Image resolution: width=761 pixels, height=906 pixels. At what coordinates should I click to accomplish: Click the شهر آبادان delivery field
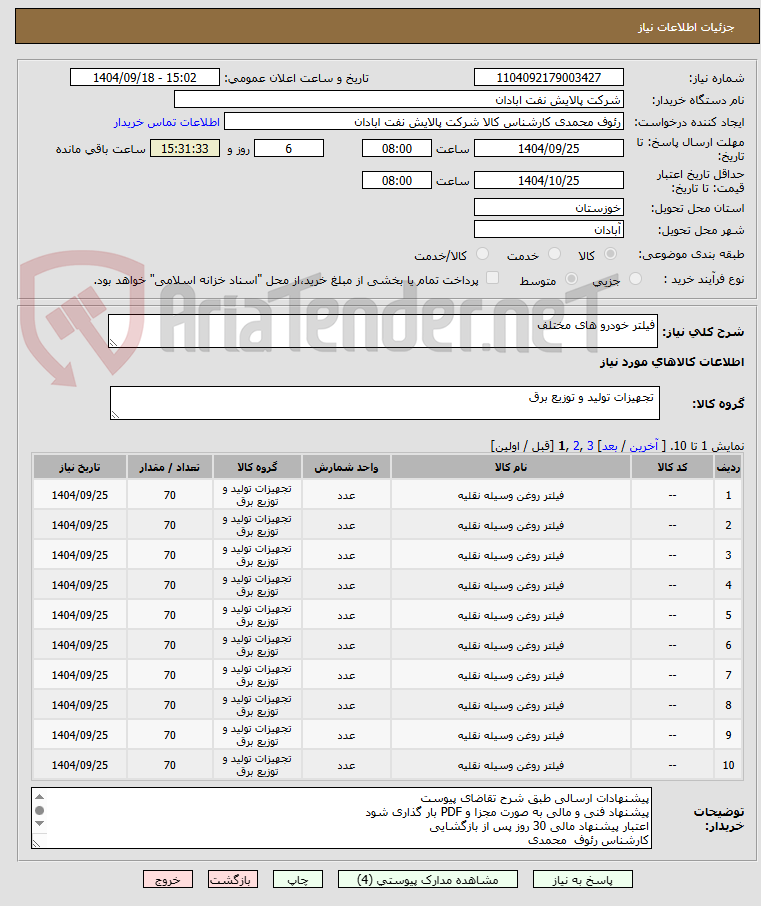(548, 229)
